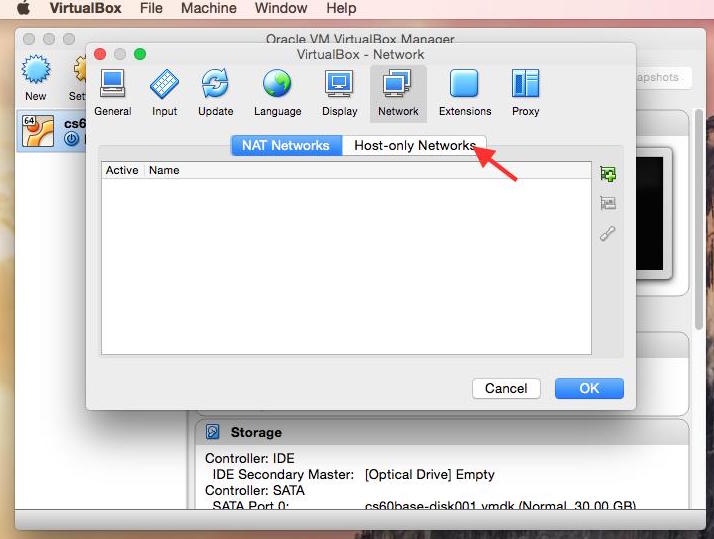Open the Update preferences pane
Screen dimensions: 714x539
tap(215, 93)
